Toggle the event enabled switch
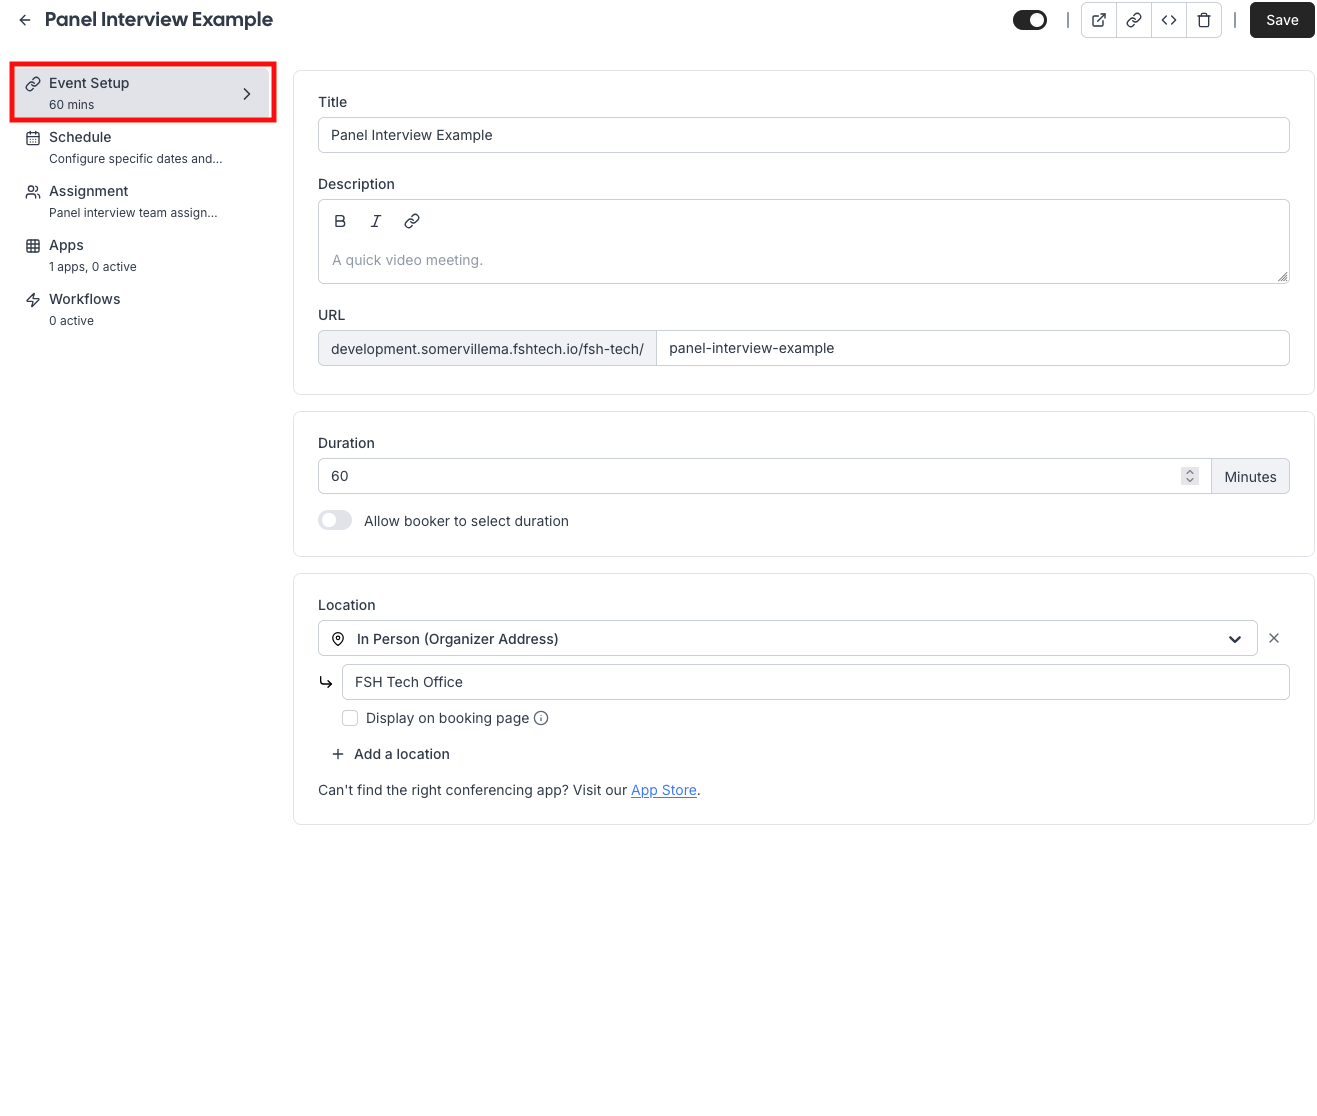Viewport: 1317px width, 1116px height. click(x=1030, y=20)
